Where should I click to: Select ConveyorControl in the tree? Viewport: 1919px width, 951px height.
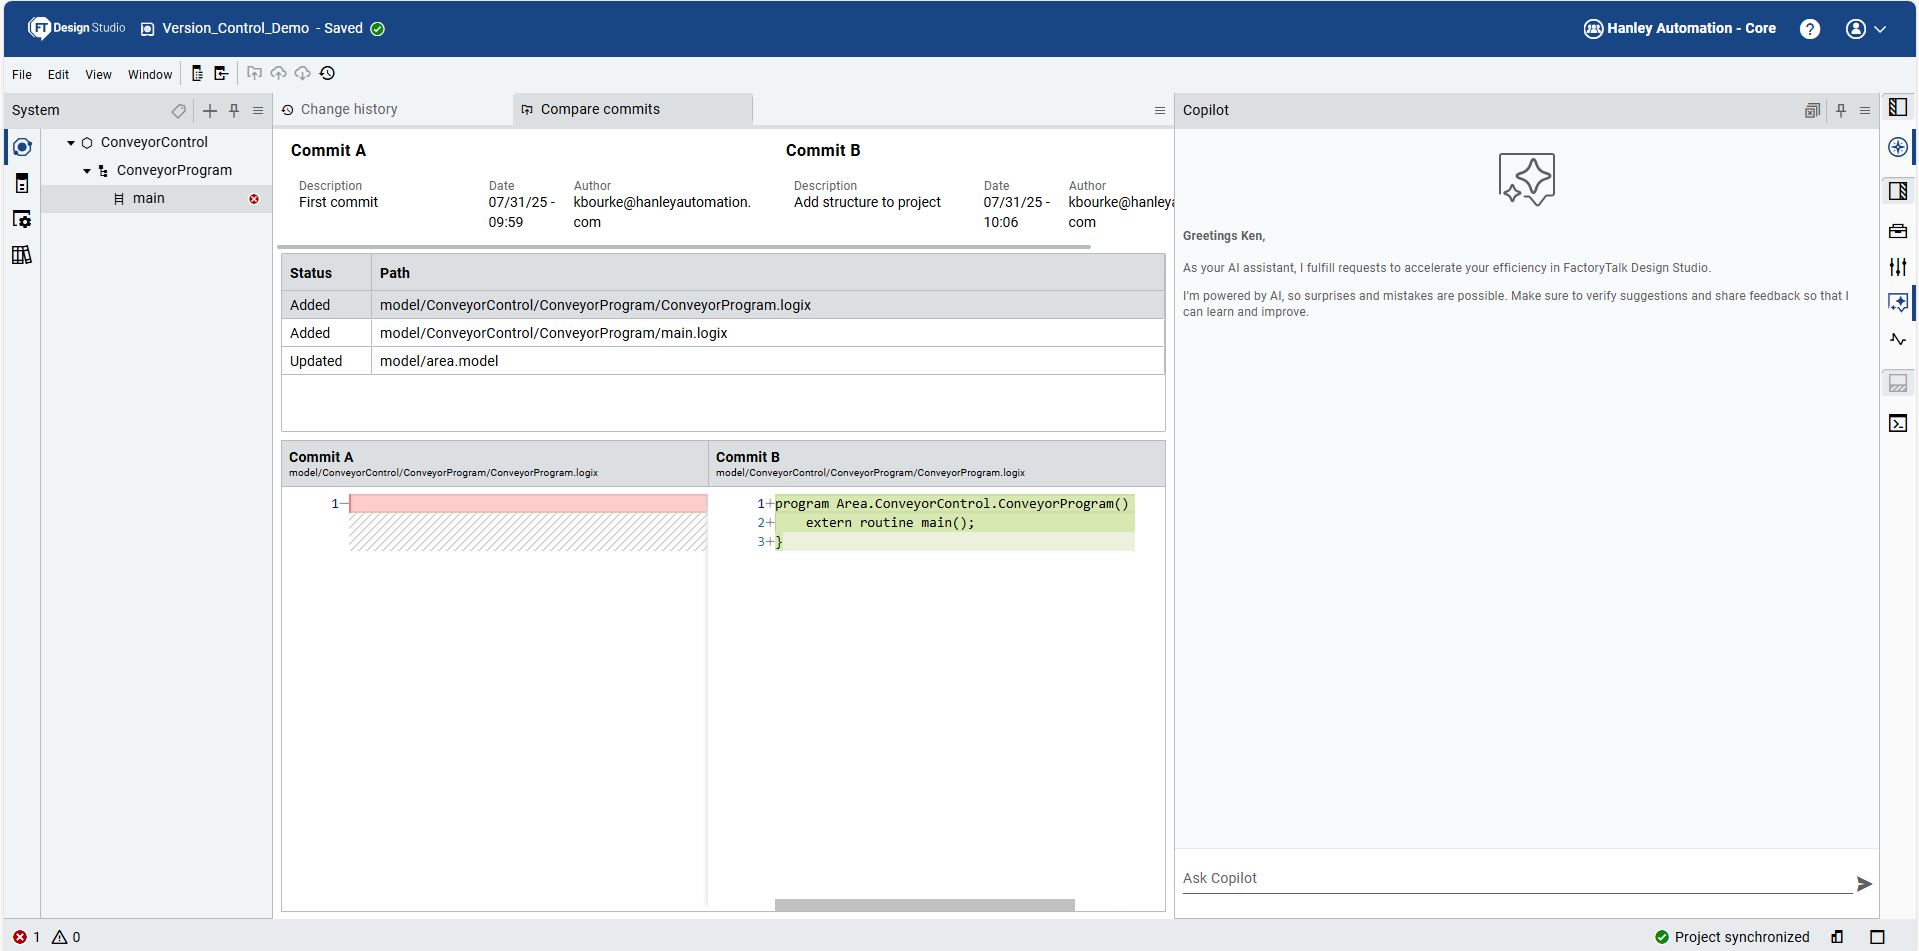point(154,143)
